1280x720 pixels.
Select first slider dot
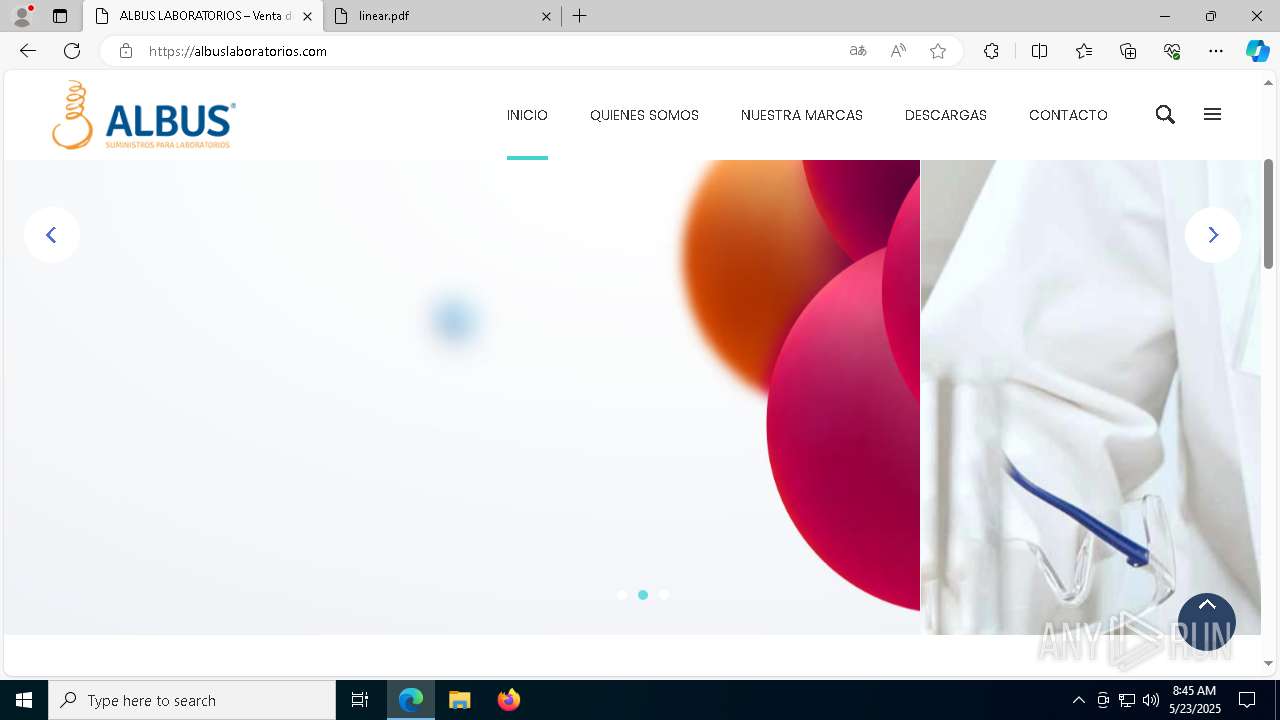622,595
